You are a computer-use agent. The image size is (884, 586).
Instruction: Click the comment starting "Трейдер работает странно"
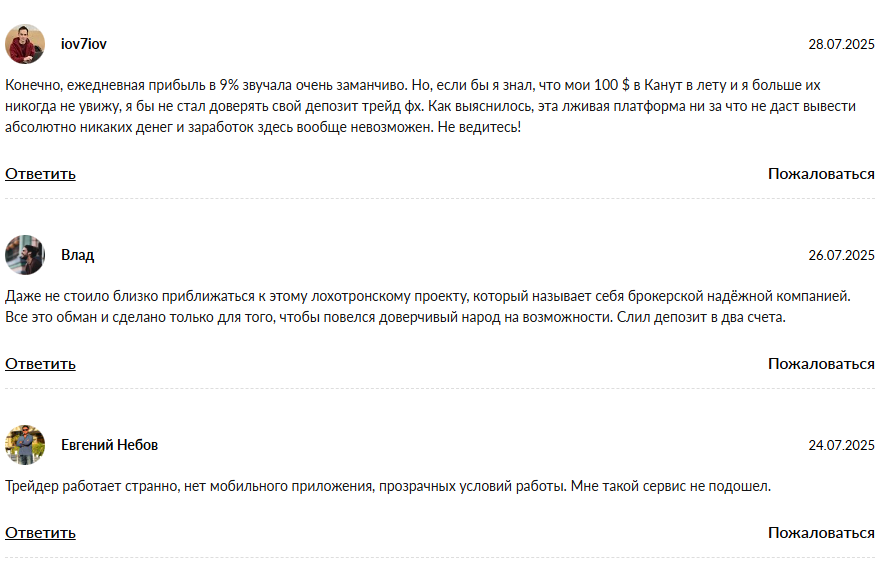point(388,486)
